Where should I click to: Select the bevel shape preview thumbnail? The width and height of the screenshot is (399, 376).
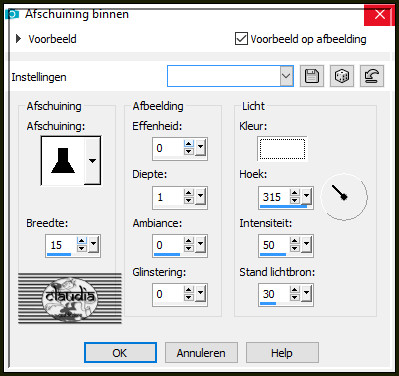click(63, 161)
